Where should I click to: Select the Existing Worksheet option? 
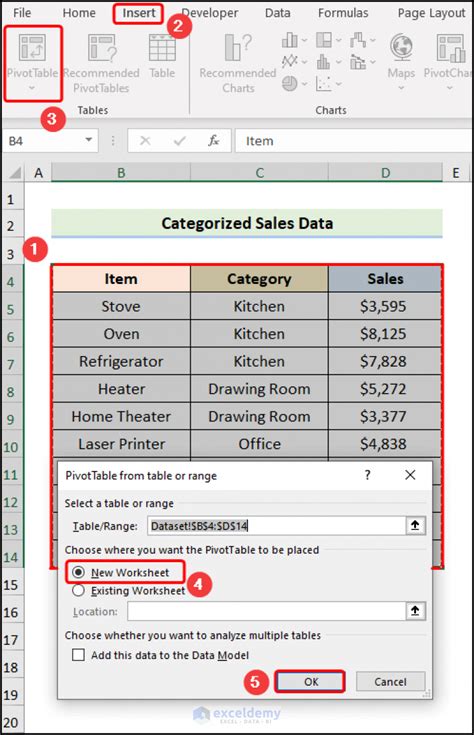(x=78, y=591)
